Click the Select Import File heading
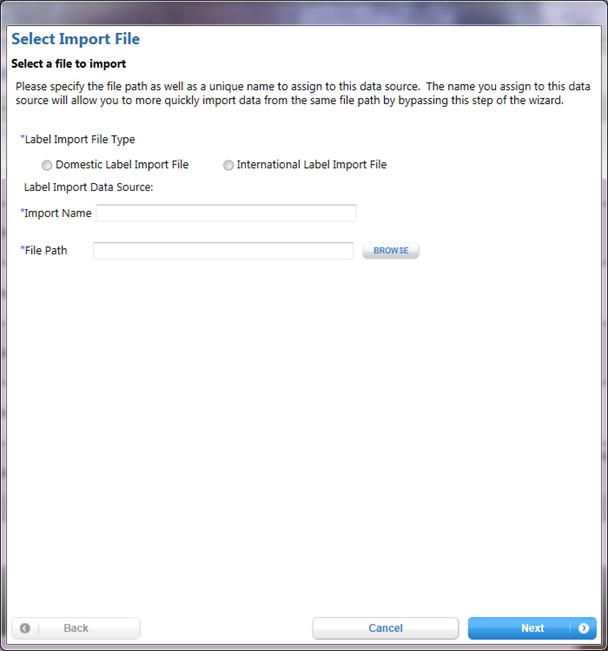 pyautogui.click(x=76, y=39)
